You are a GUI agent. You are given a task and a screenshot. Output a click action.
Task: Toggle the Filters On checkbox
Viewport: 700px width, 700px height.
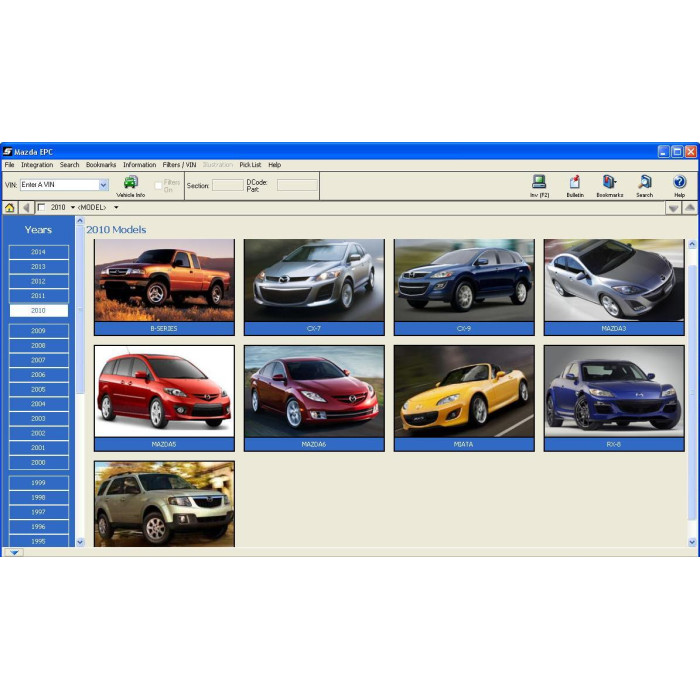pyautogui.click(x=158, y=185)
